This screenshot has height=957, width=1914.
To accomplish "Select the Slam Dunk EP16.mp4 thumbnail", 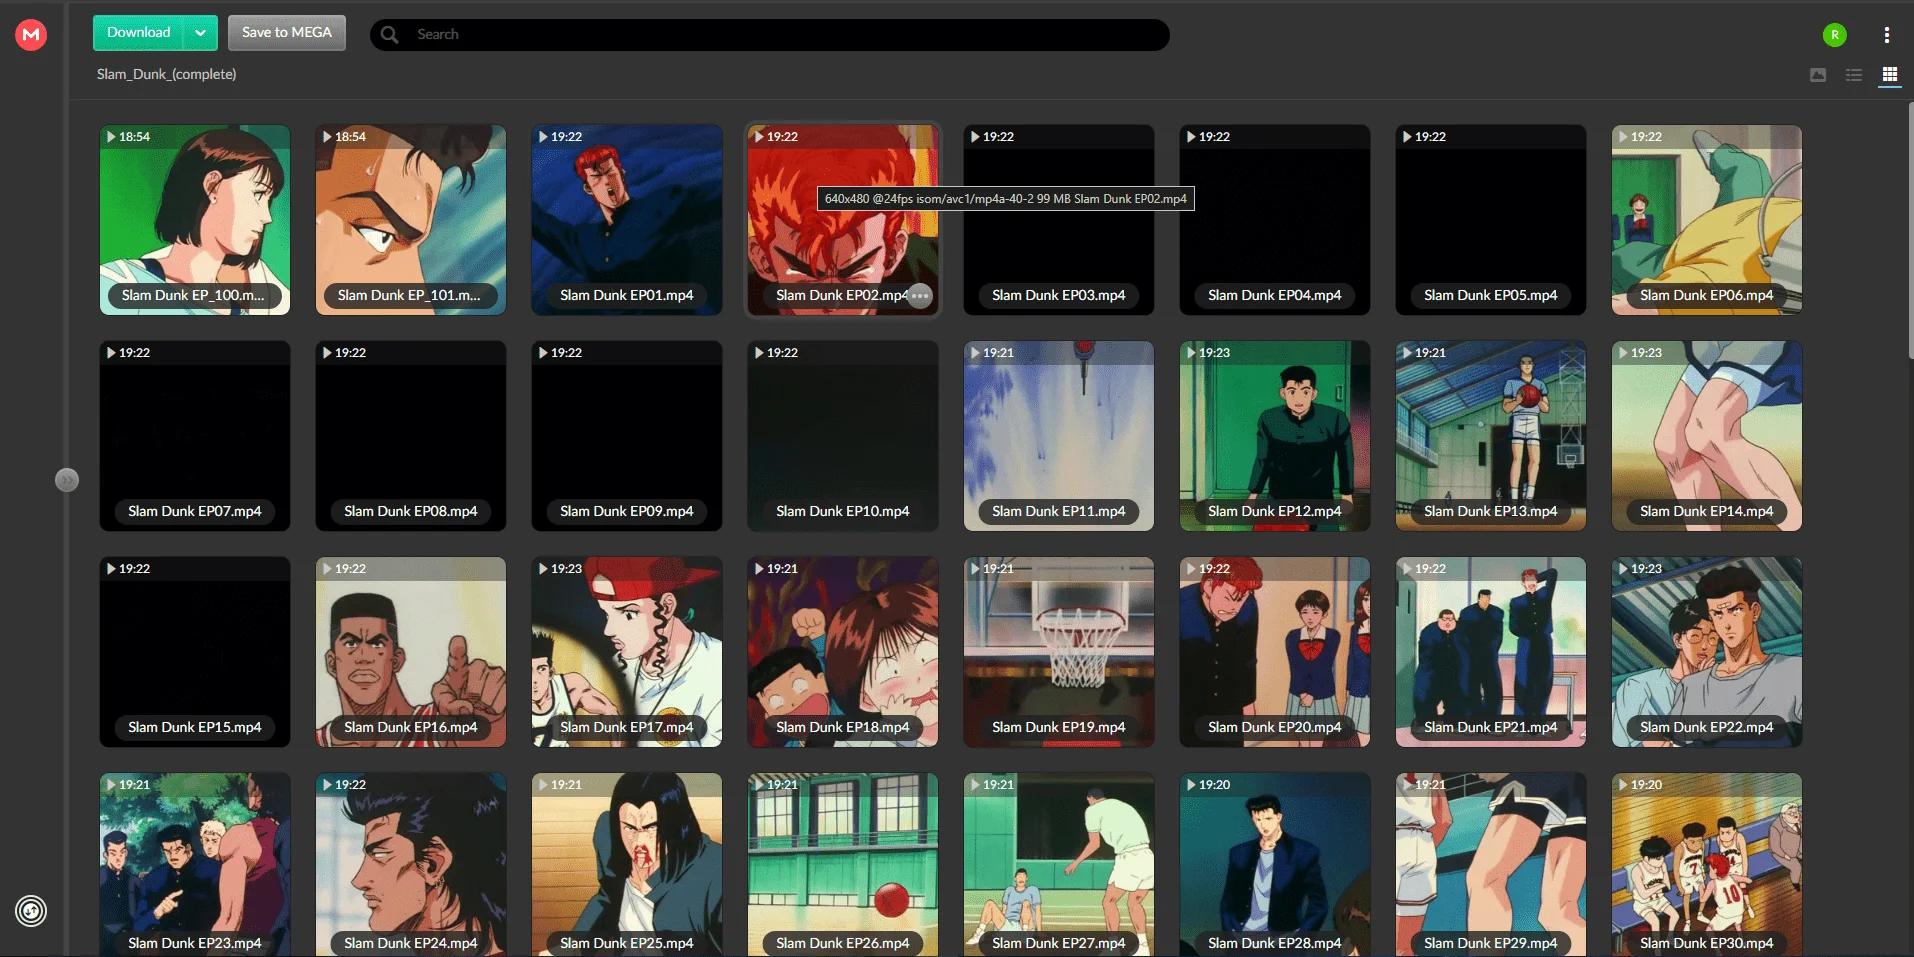I will click(x=411, y=652).
